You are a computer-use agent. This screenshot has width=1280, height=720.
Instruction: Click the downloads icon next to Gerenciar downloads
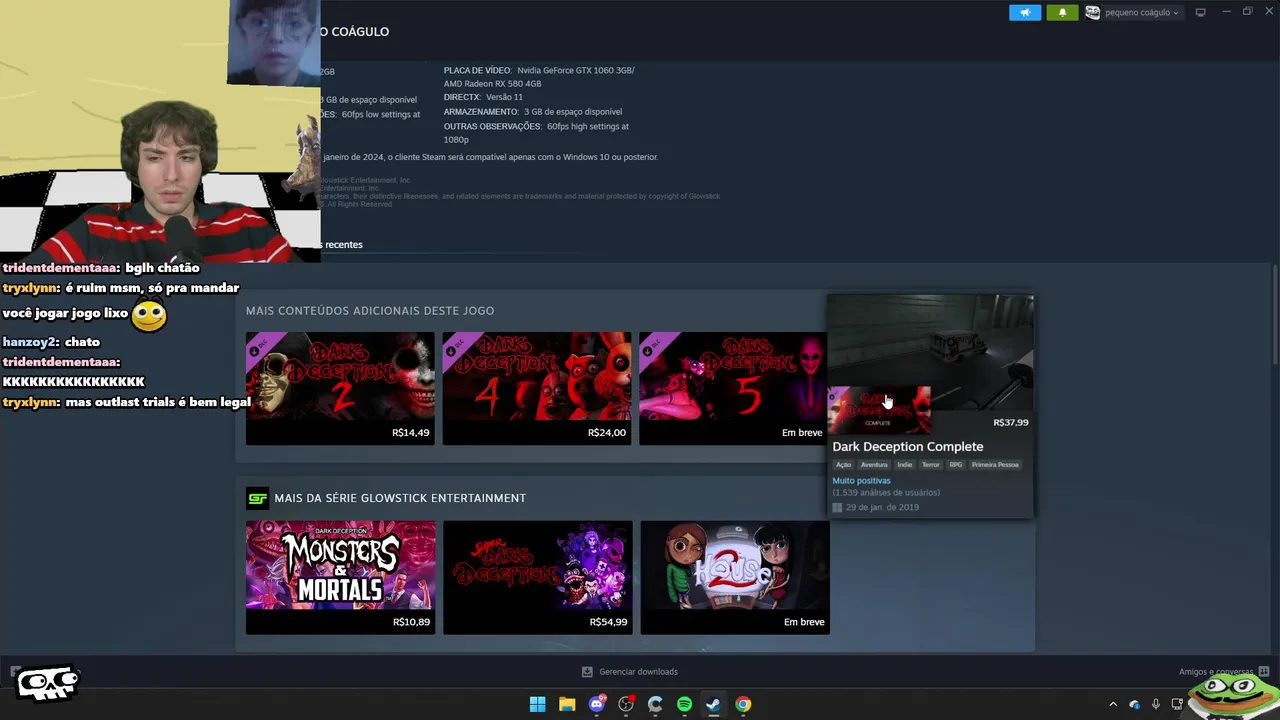click(587, 672)
